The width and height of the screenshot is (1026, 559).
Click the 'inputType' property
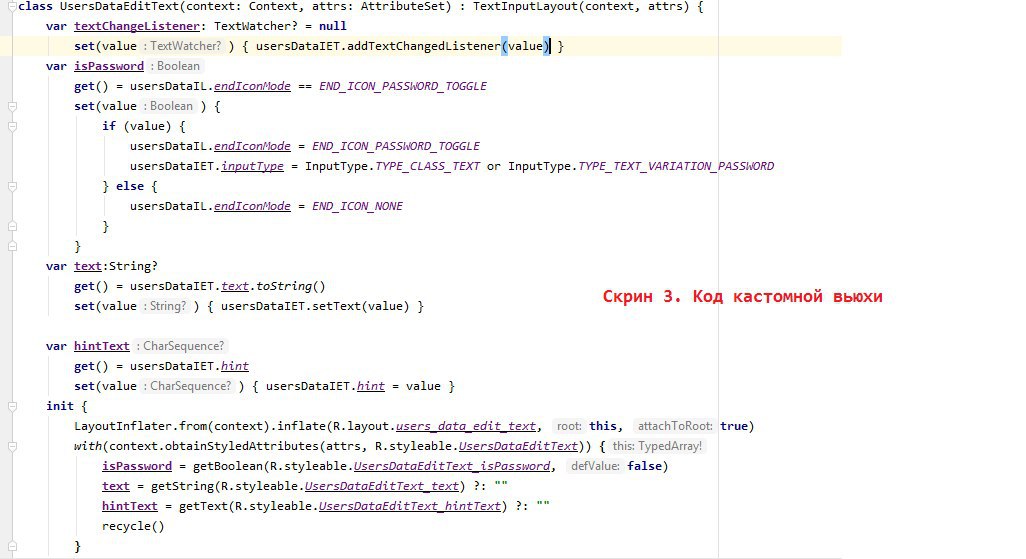coord(252,166)
